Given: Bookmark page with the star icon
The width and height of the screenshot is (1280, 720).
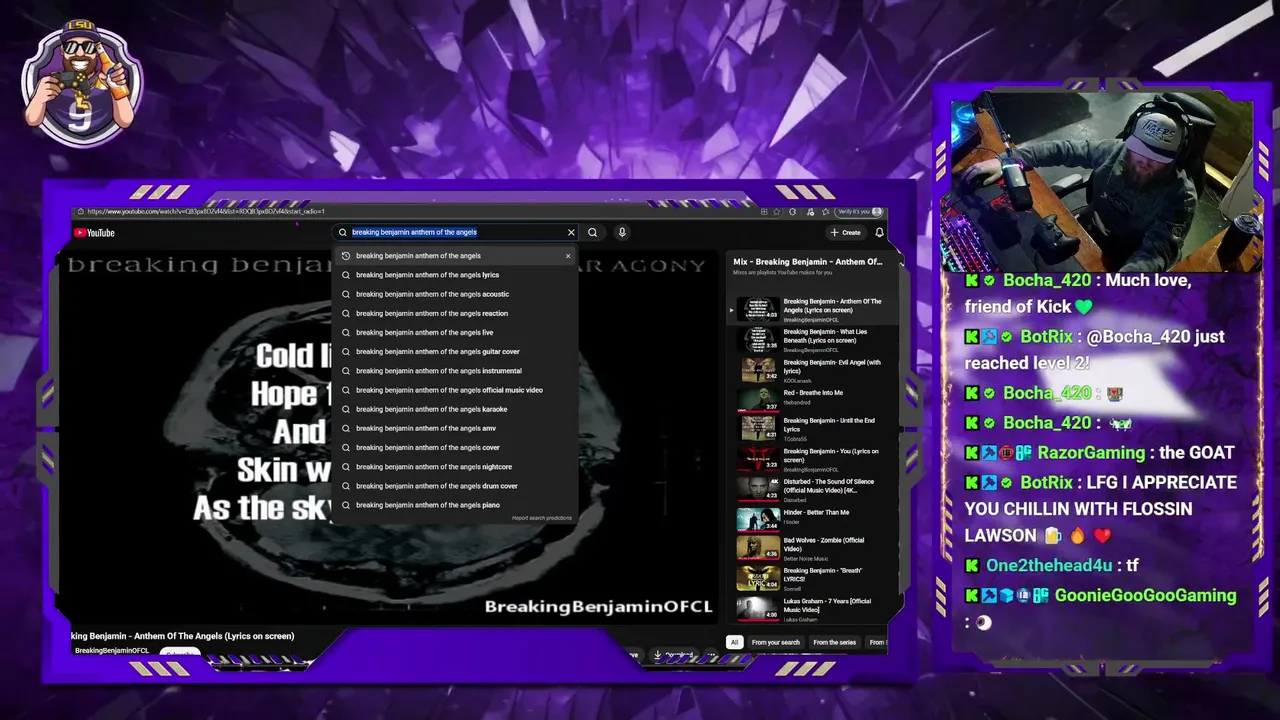Looking at the screenshot, I should (776, 212).
